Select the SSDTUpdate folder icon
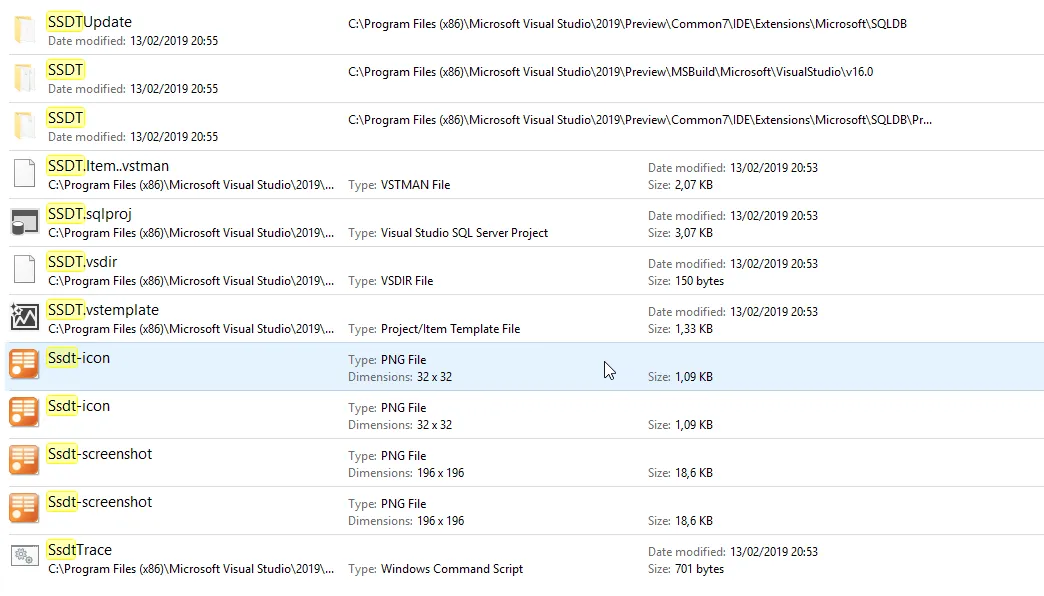 tap(25, 30)
